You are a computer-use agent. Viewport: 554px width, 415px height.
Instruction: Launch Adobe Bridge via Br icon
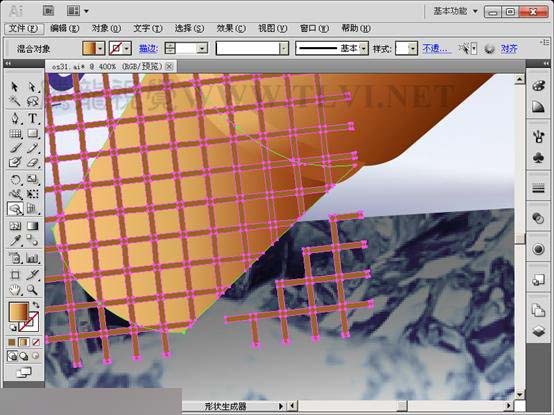(48, 11)
